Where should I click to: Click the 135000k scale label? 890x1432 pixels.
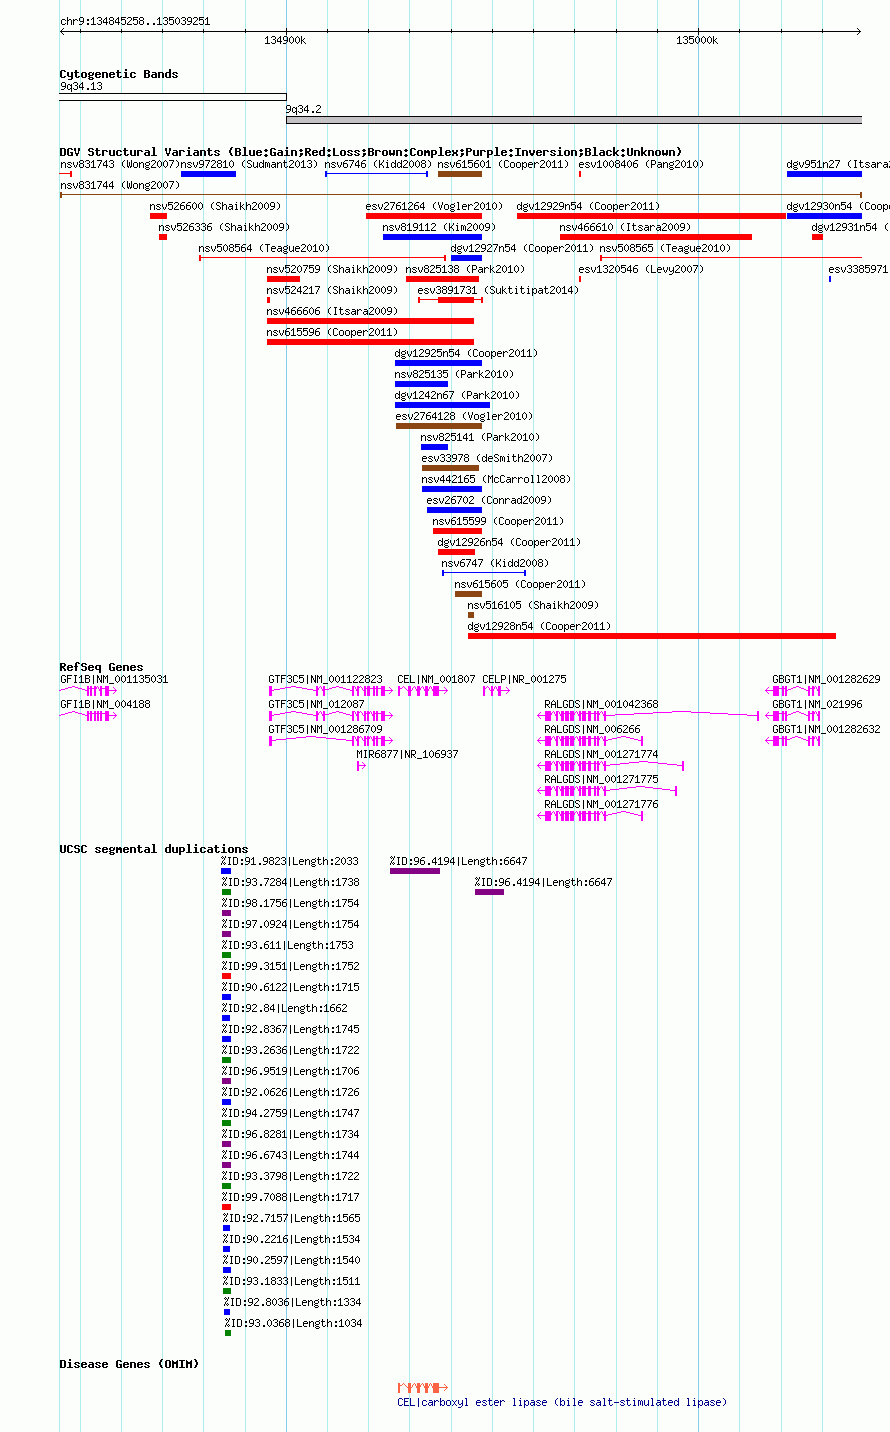[x=697, y=40]
